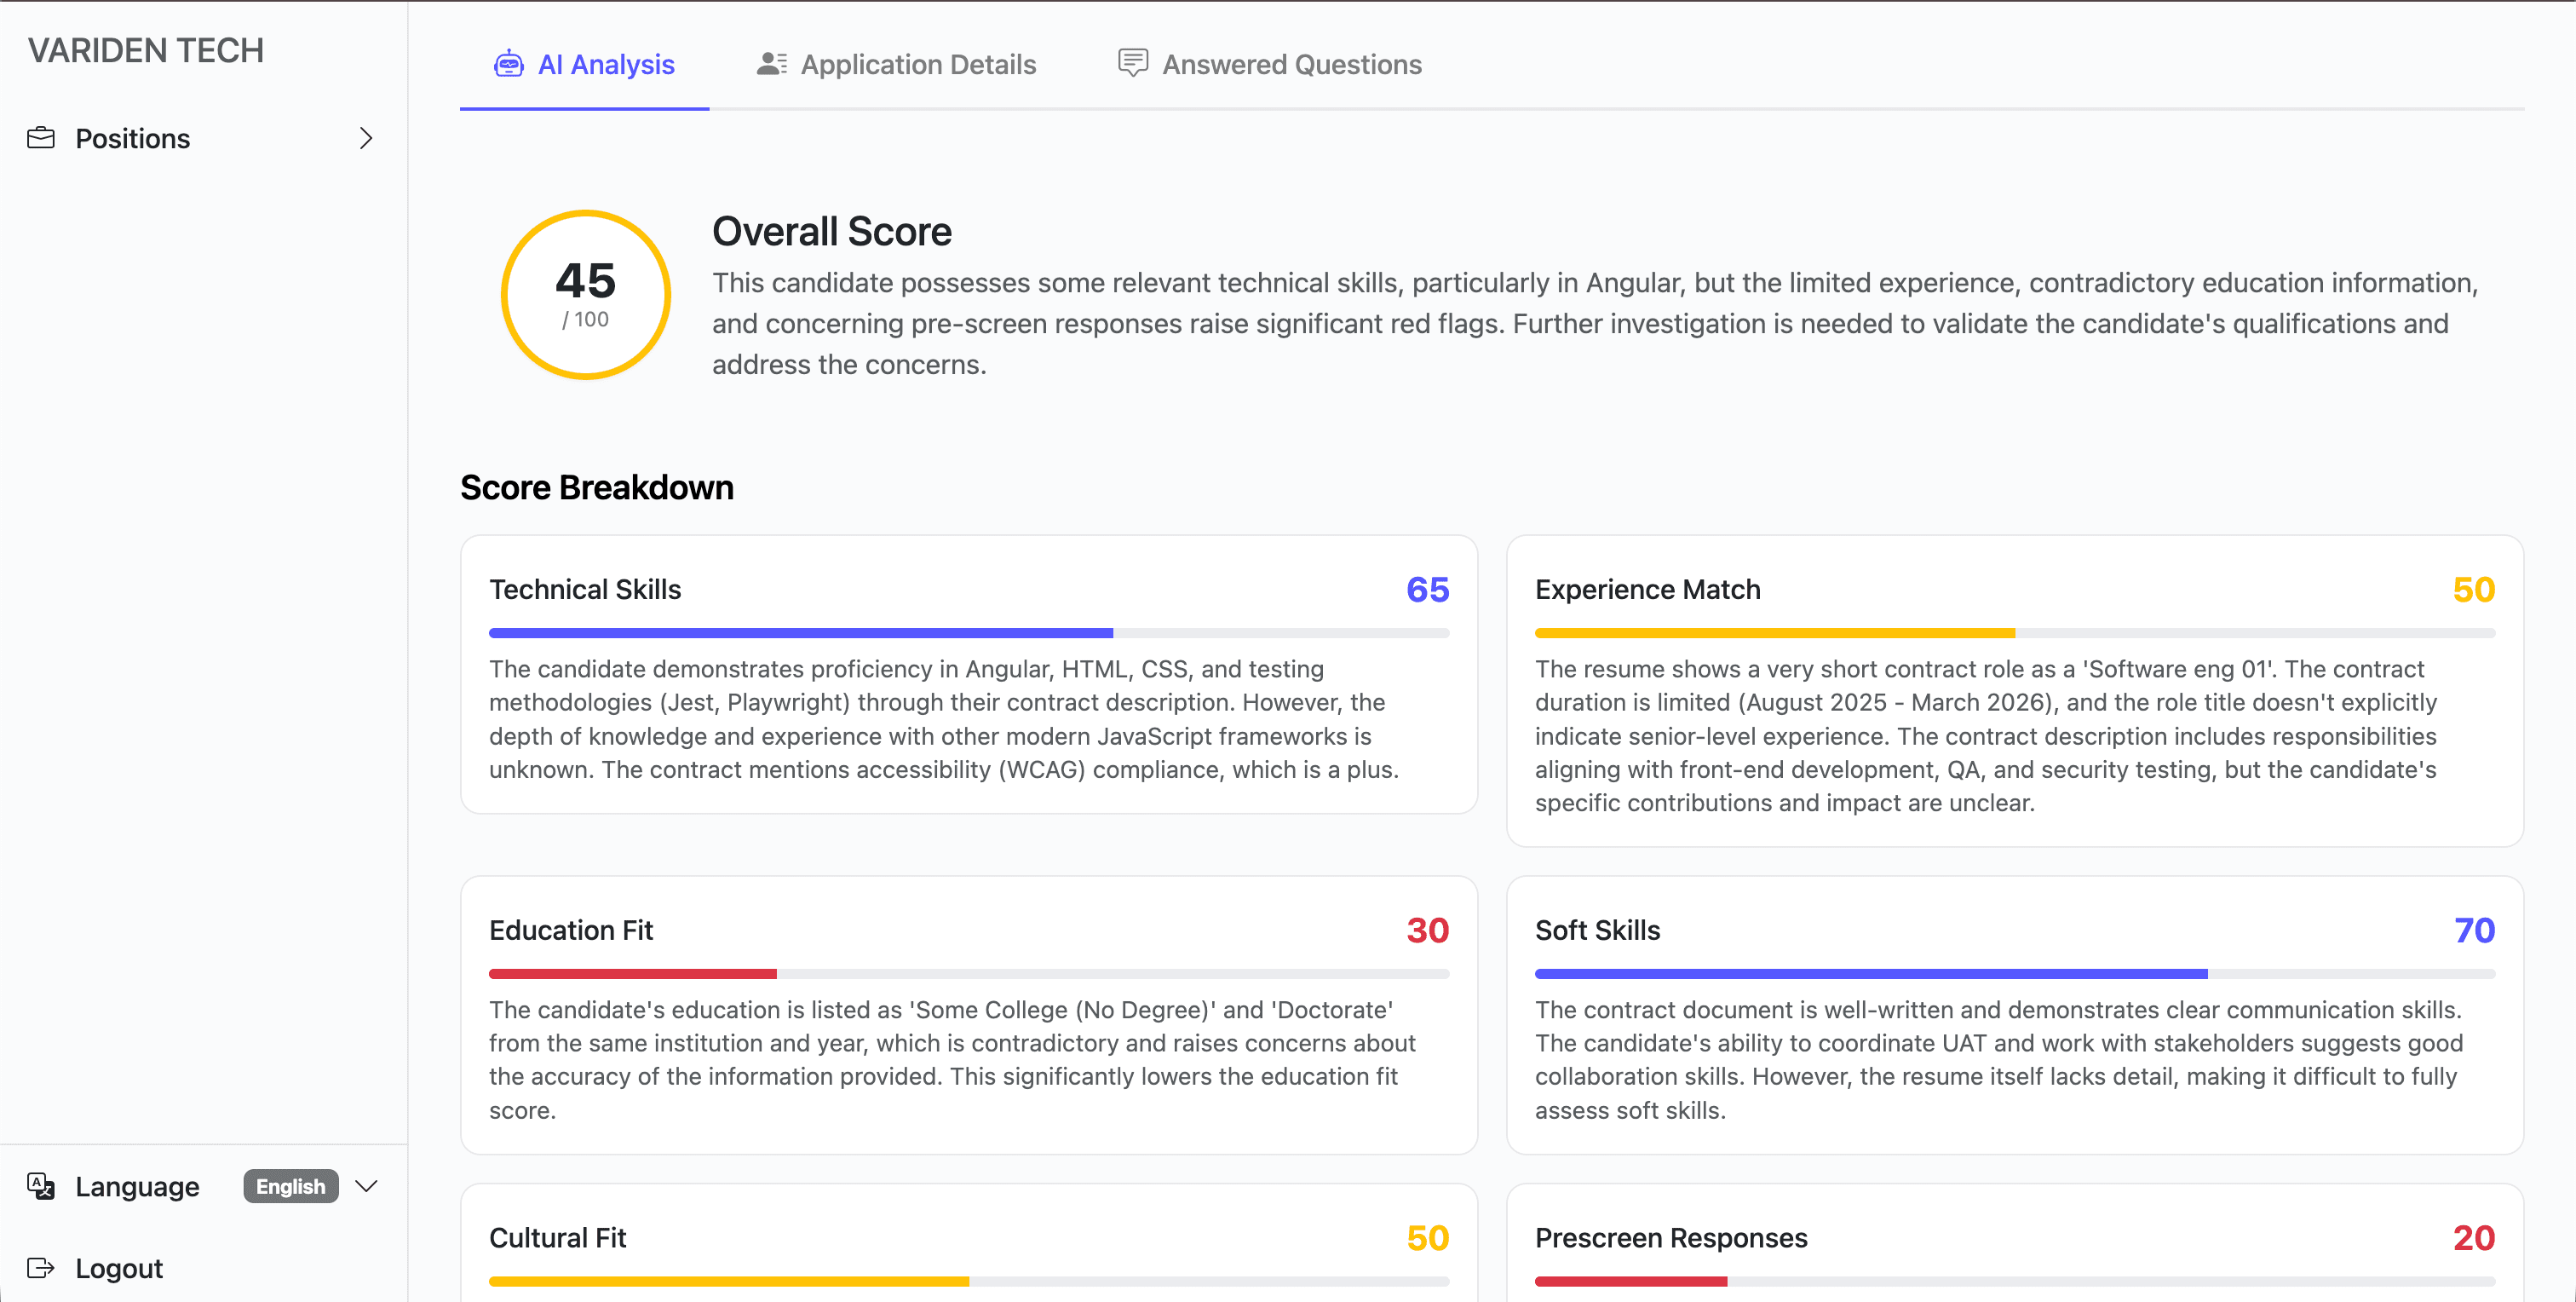Select the logout arrow icon
Viewport: 2576px width, 1302px height.
(x=40, y=1267)
